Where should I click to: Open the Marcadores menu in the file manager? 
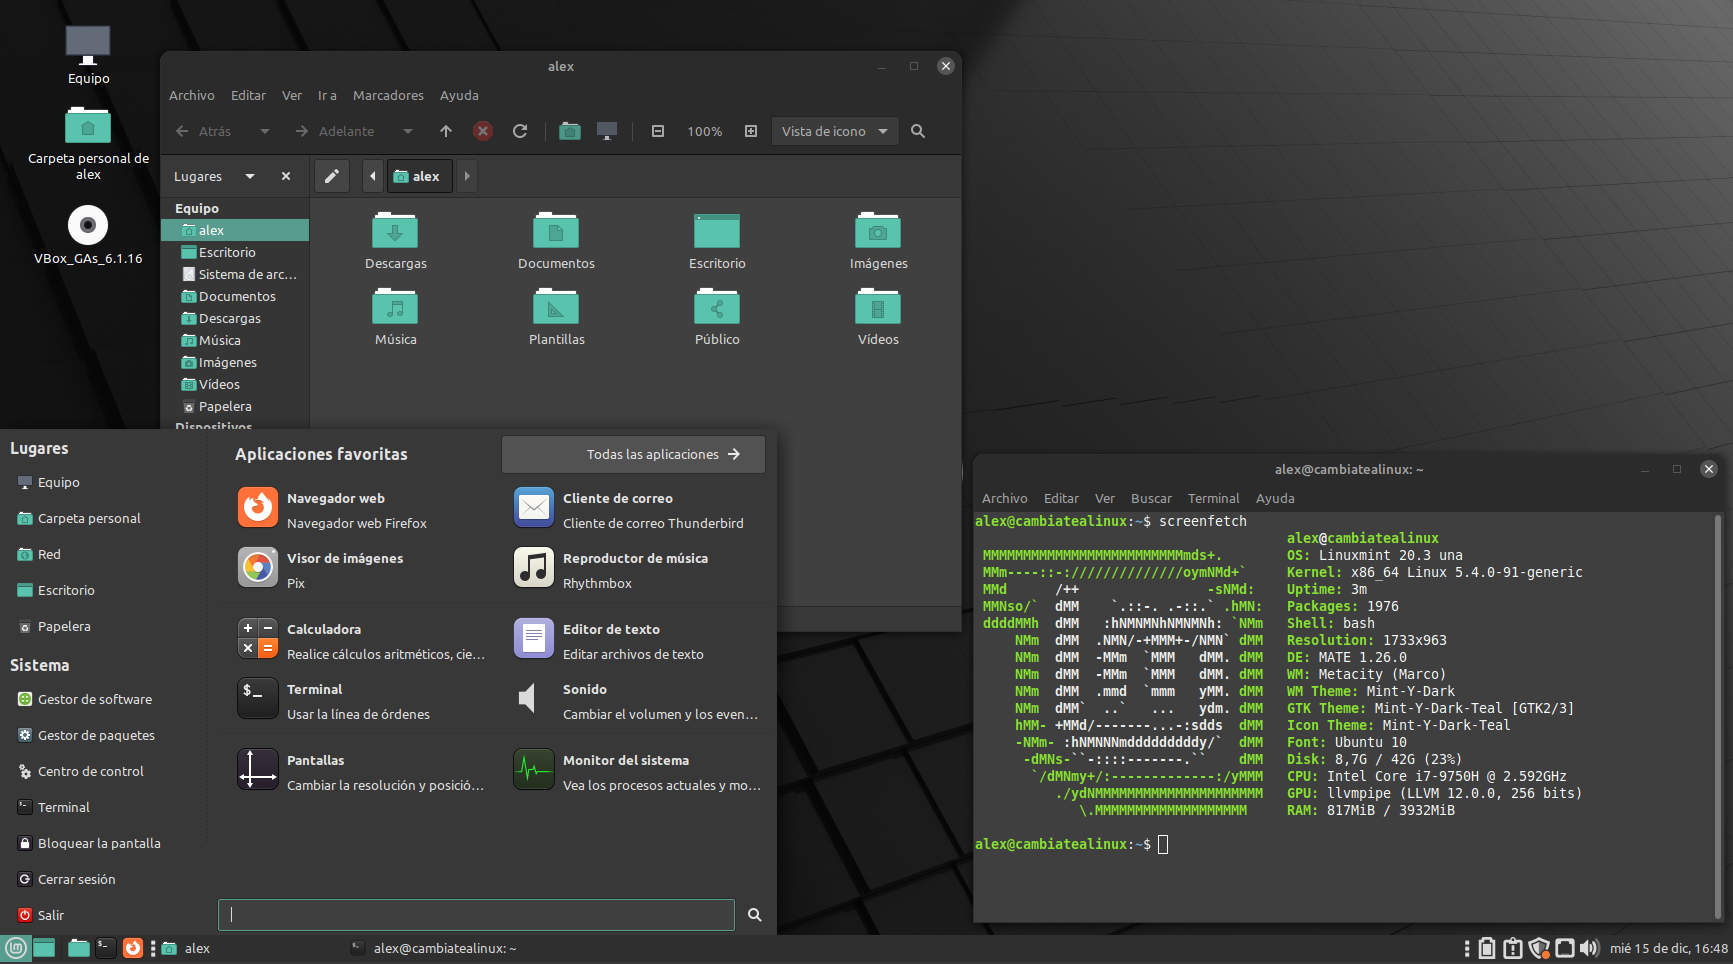388,95
